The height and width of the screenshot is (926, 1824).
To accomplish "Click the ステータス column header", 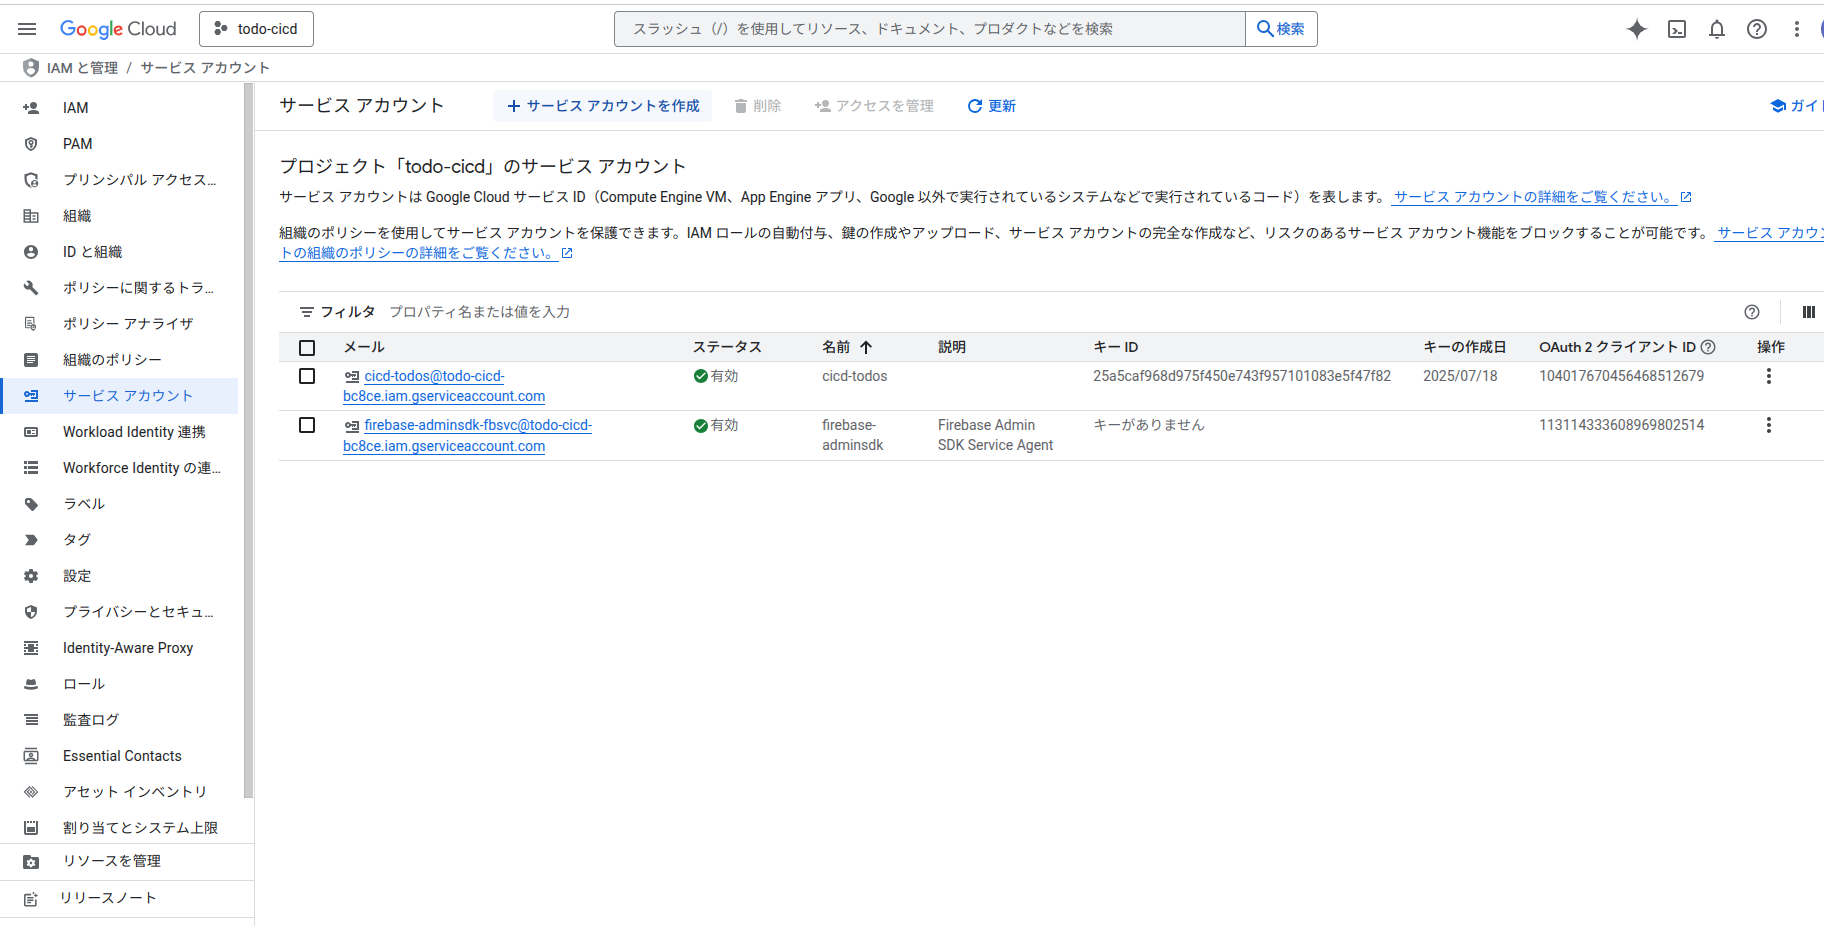I will click(727, 347).
